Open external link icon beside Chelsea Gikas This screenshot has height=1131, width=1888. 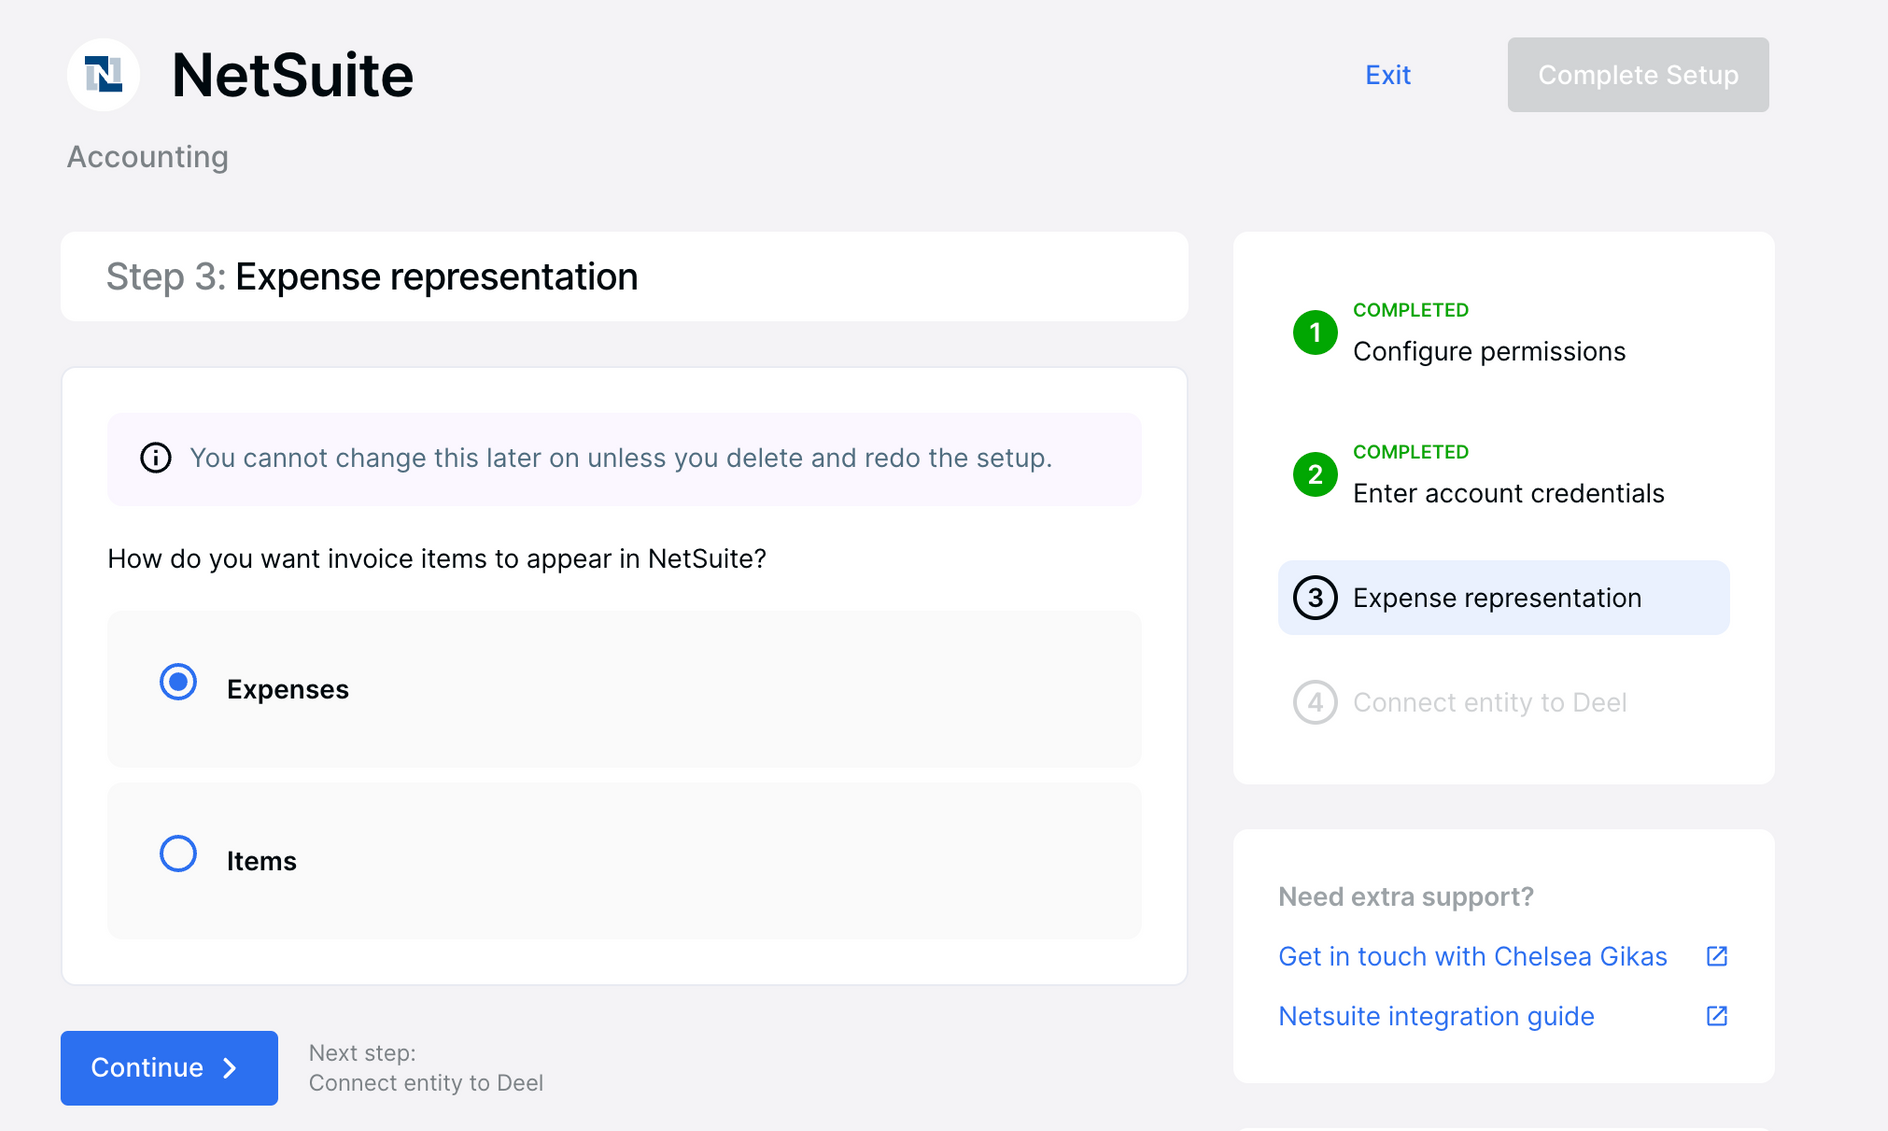coord(1716,957)
